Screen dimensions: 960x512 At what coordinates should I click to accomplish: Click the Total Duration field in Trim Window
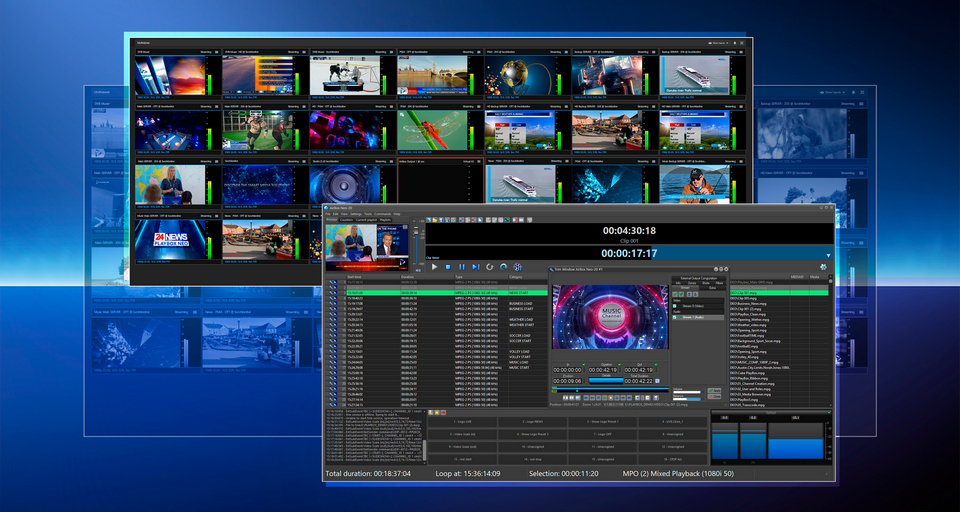coord(639,381)
